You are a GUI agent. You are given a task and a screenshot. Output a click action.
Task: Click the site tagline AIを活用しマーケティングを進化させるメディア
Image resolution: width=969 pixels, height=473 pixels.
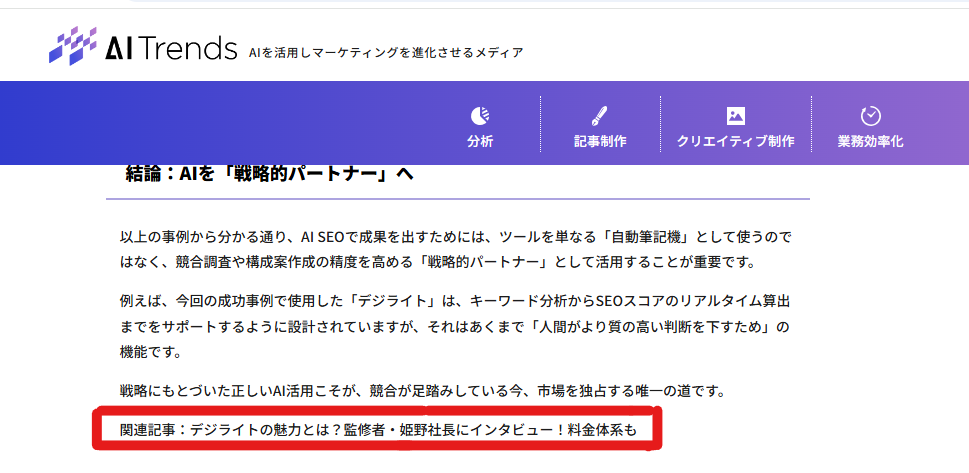pyautogui.click(x=386, y=52)
